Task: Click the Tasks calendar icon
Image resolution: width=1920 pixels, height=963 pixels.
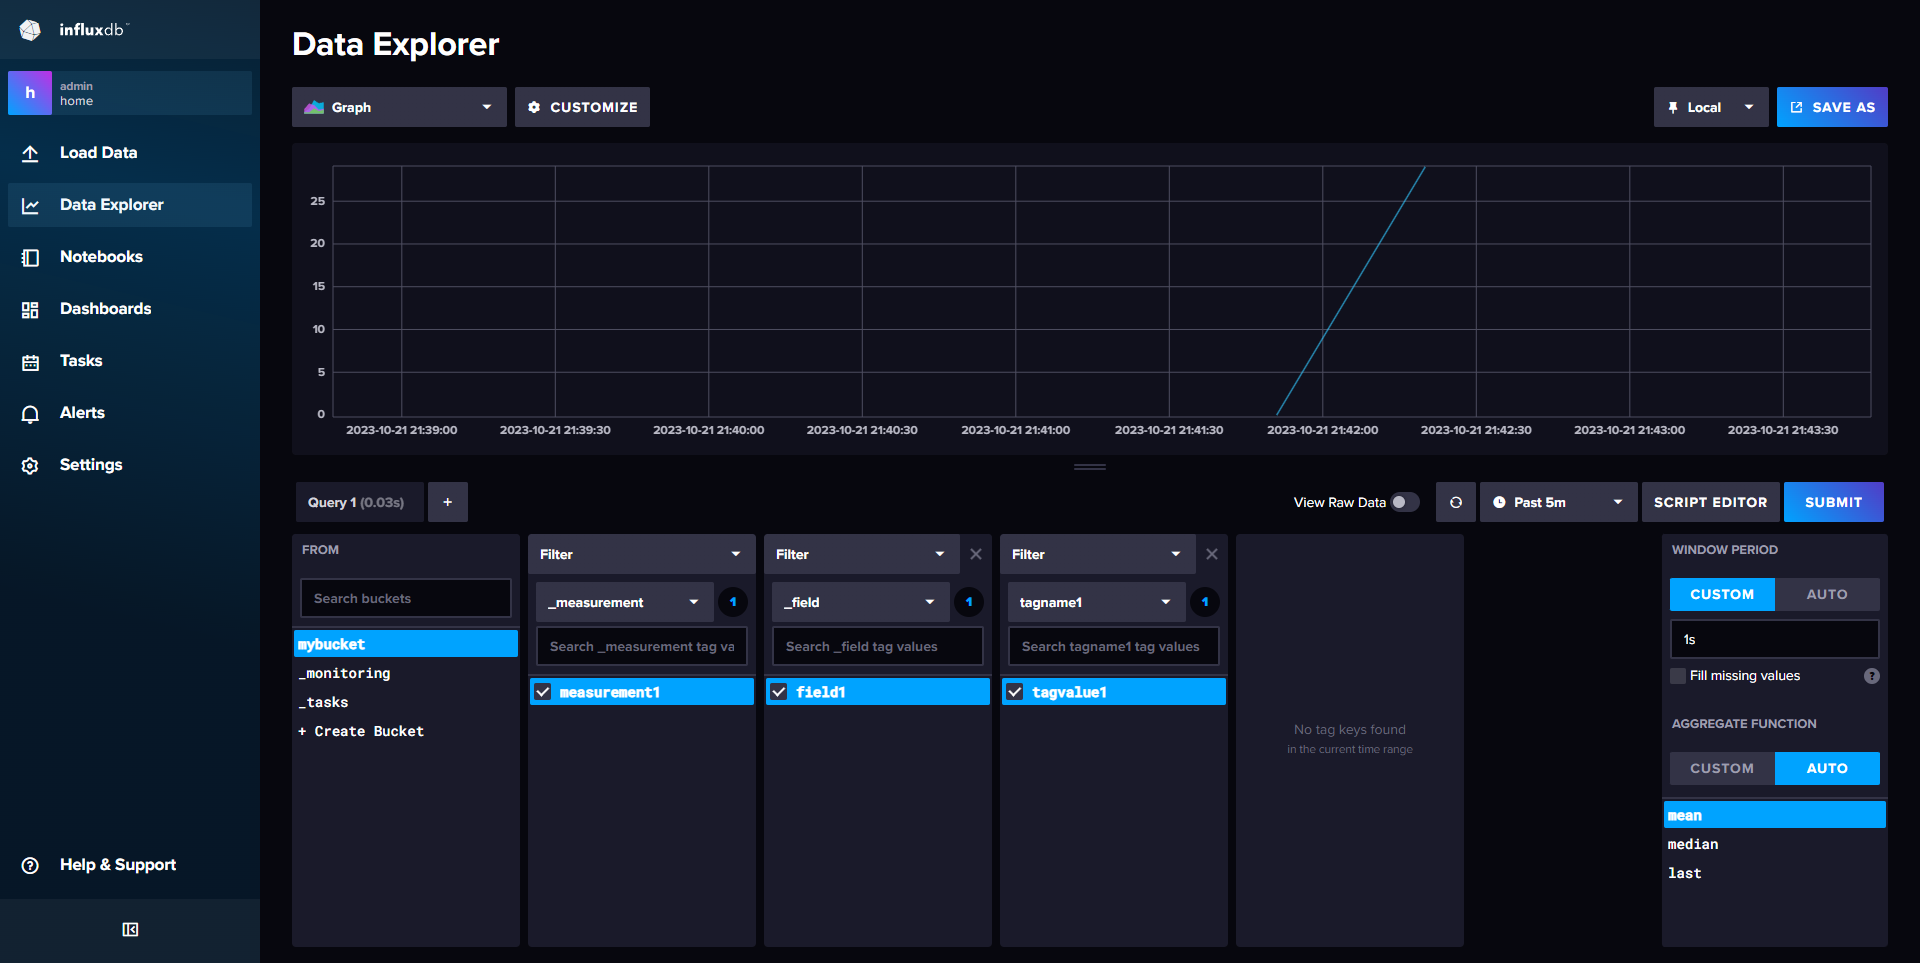Action: tap(30, 361)
